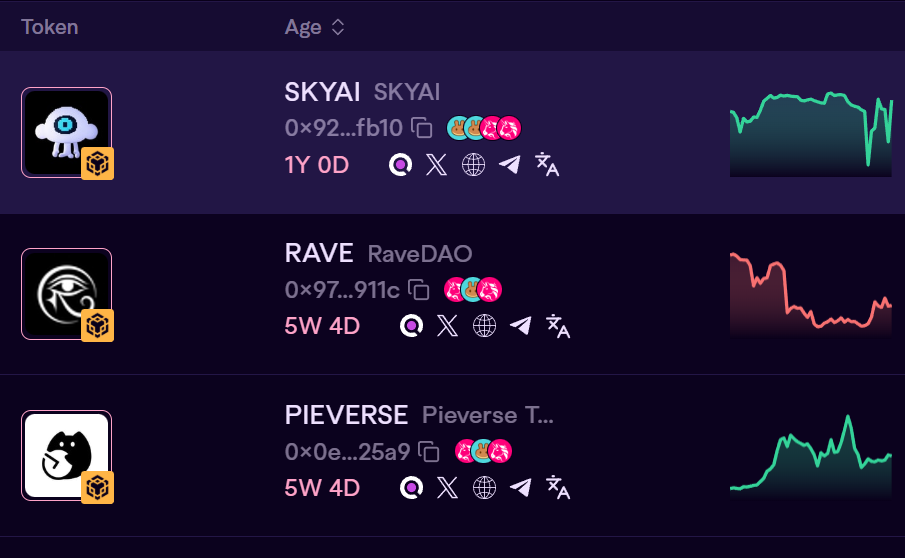Copy the SKYAI contract address
Image resolution: width=905 pixels, height=558 pixels.
[x=422, y=128]
